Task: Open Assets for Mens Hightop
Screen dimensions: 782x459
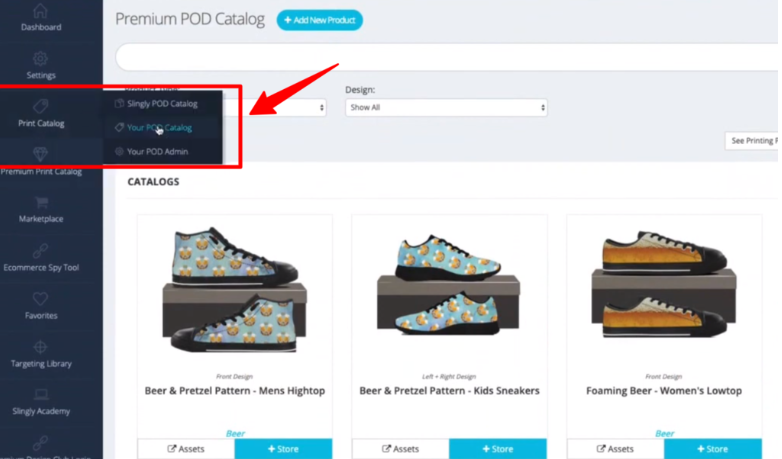Action: point(186,449)
